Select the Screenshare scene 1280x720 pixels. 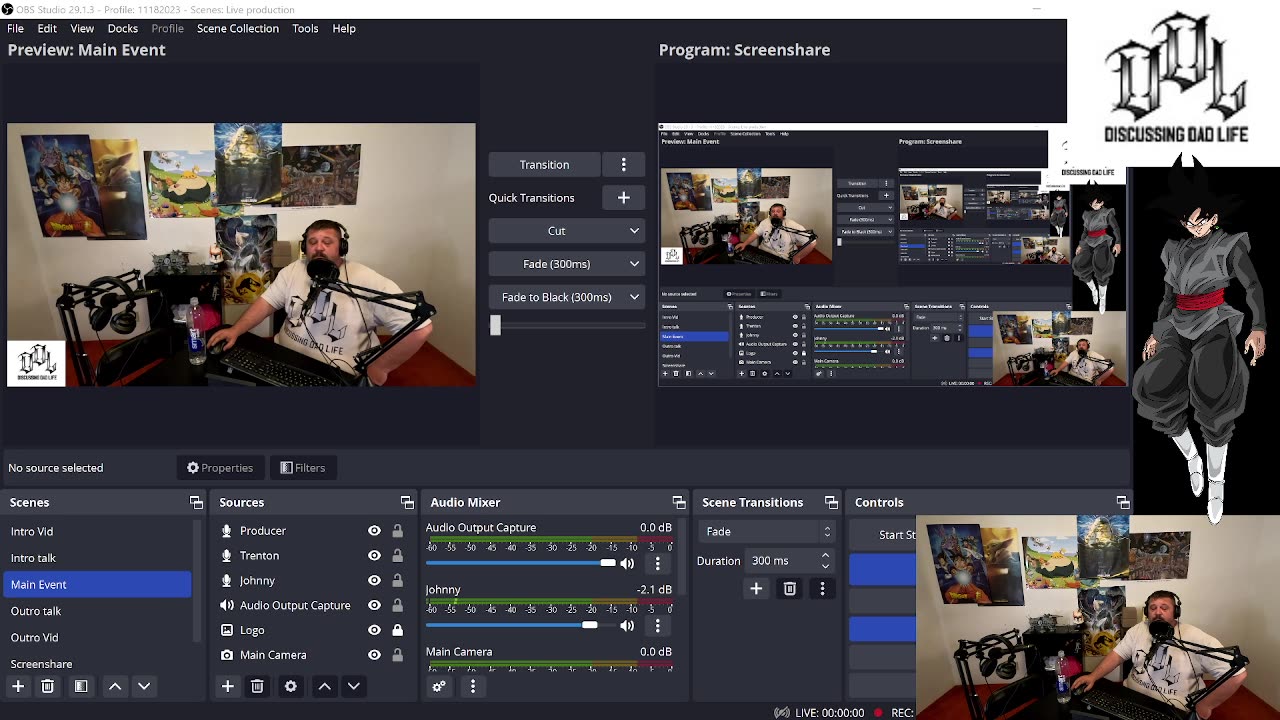pyautogui.click(x=96, y=663)
